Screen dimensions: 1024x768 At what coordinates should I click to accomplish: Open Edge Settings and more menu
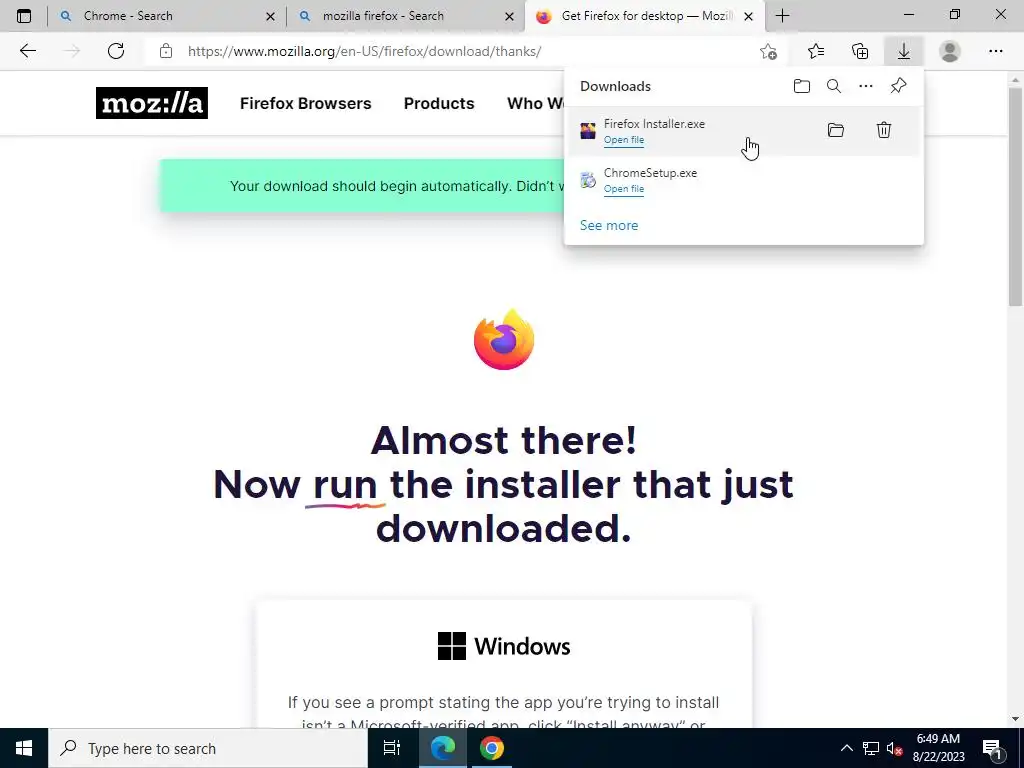pos(995,51)
